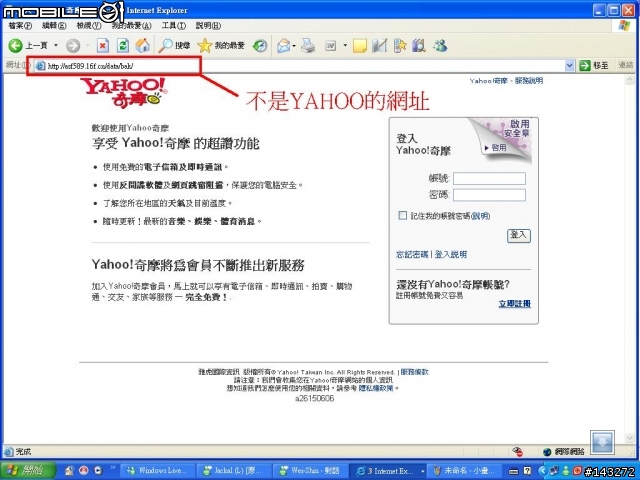This screenshot has width=640, height=480.
Task: Click the grey Forward arrow button
Action: pos(73,45)
